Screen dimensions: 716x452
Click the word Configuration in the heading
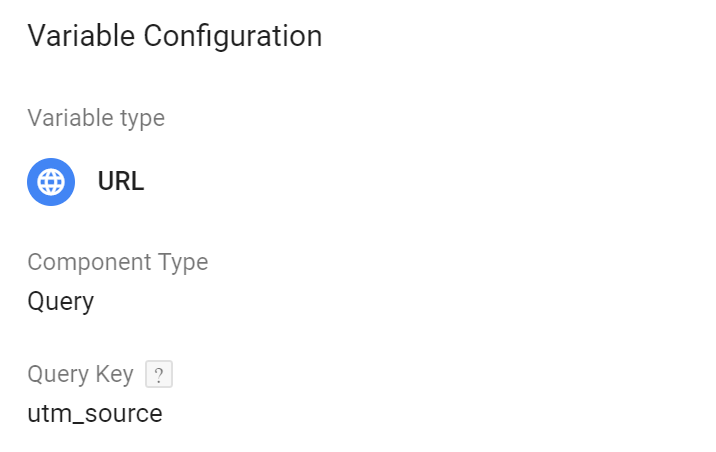point(233,37)
